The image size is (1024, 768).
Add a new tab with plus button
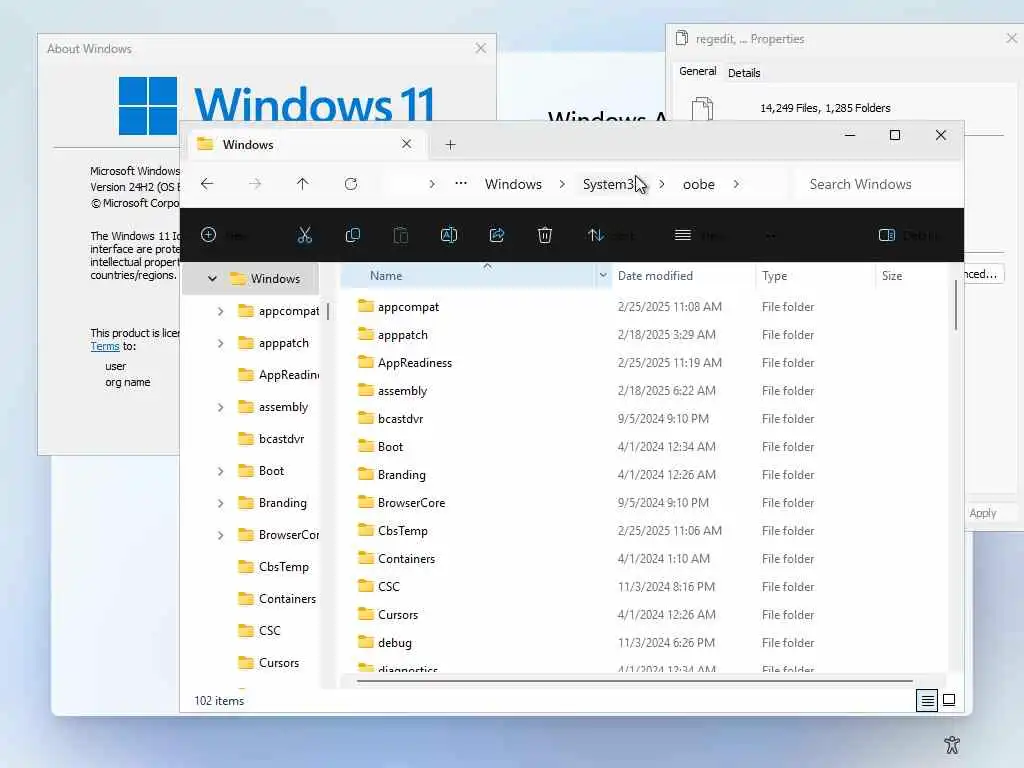451,144
